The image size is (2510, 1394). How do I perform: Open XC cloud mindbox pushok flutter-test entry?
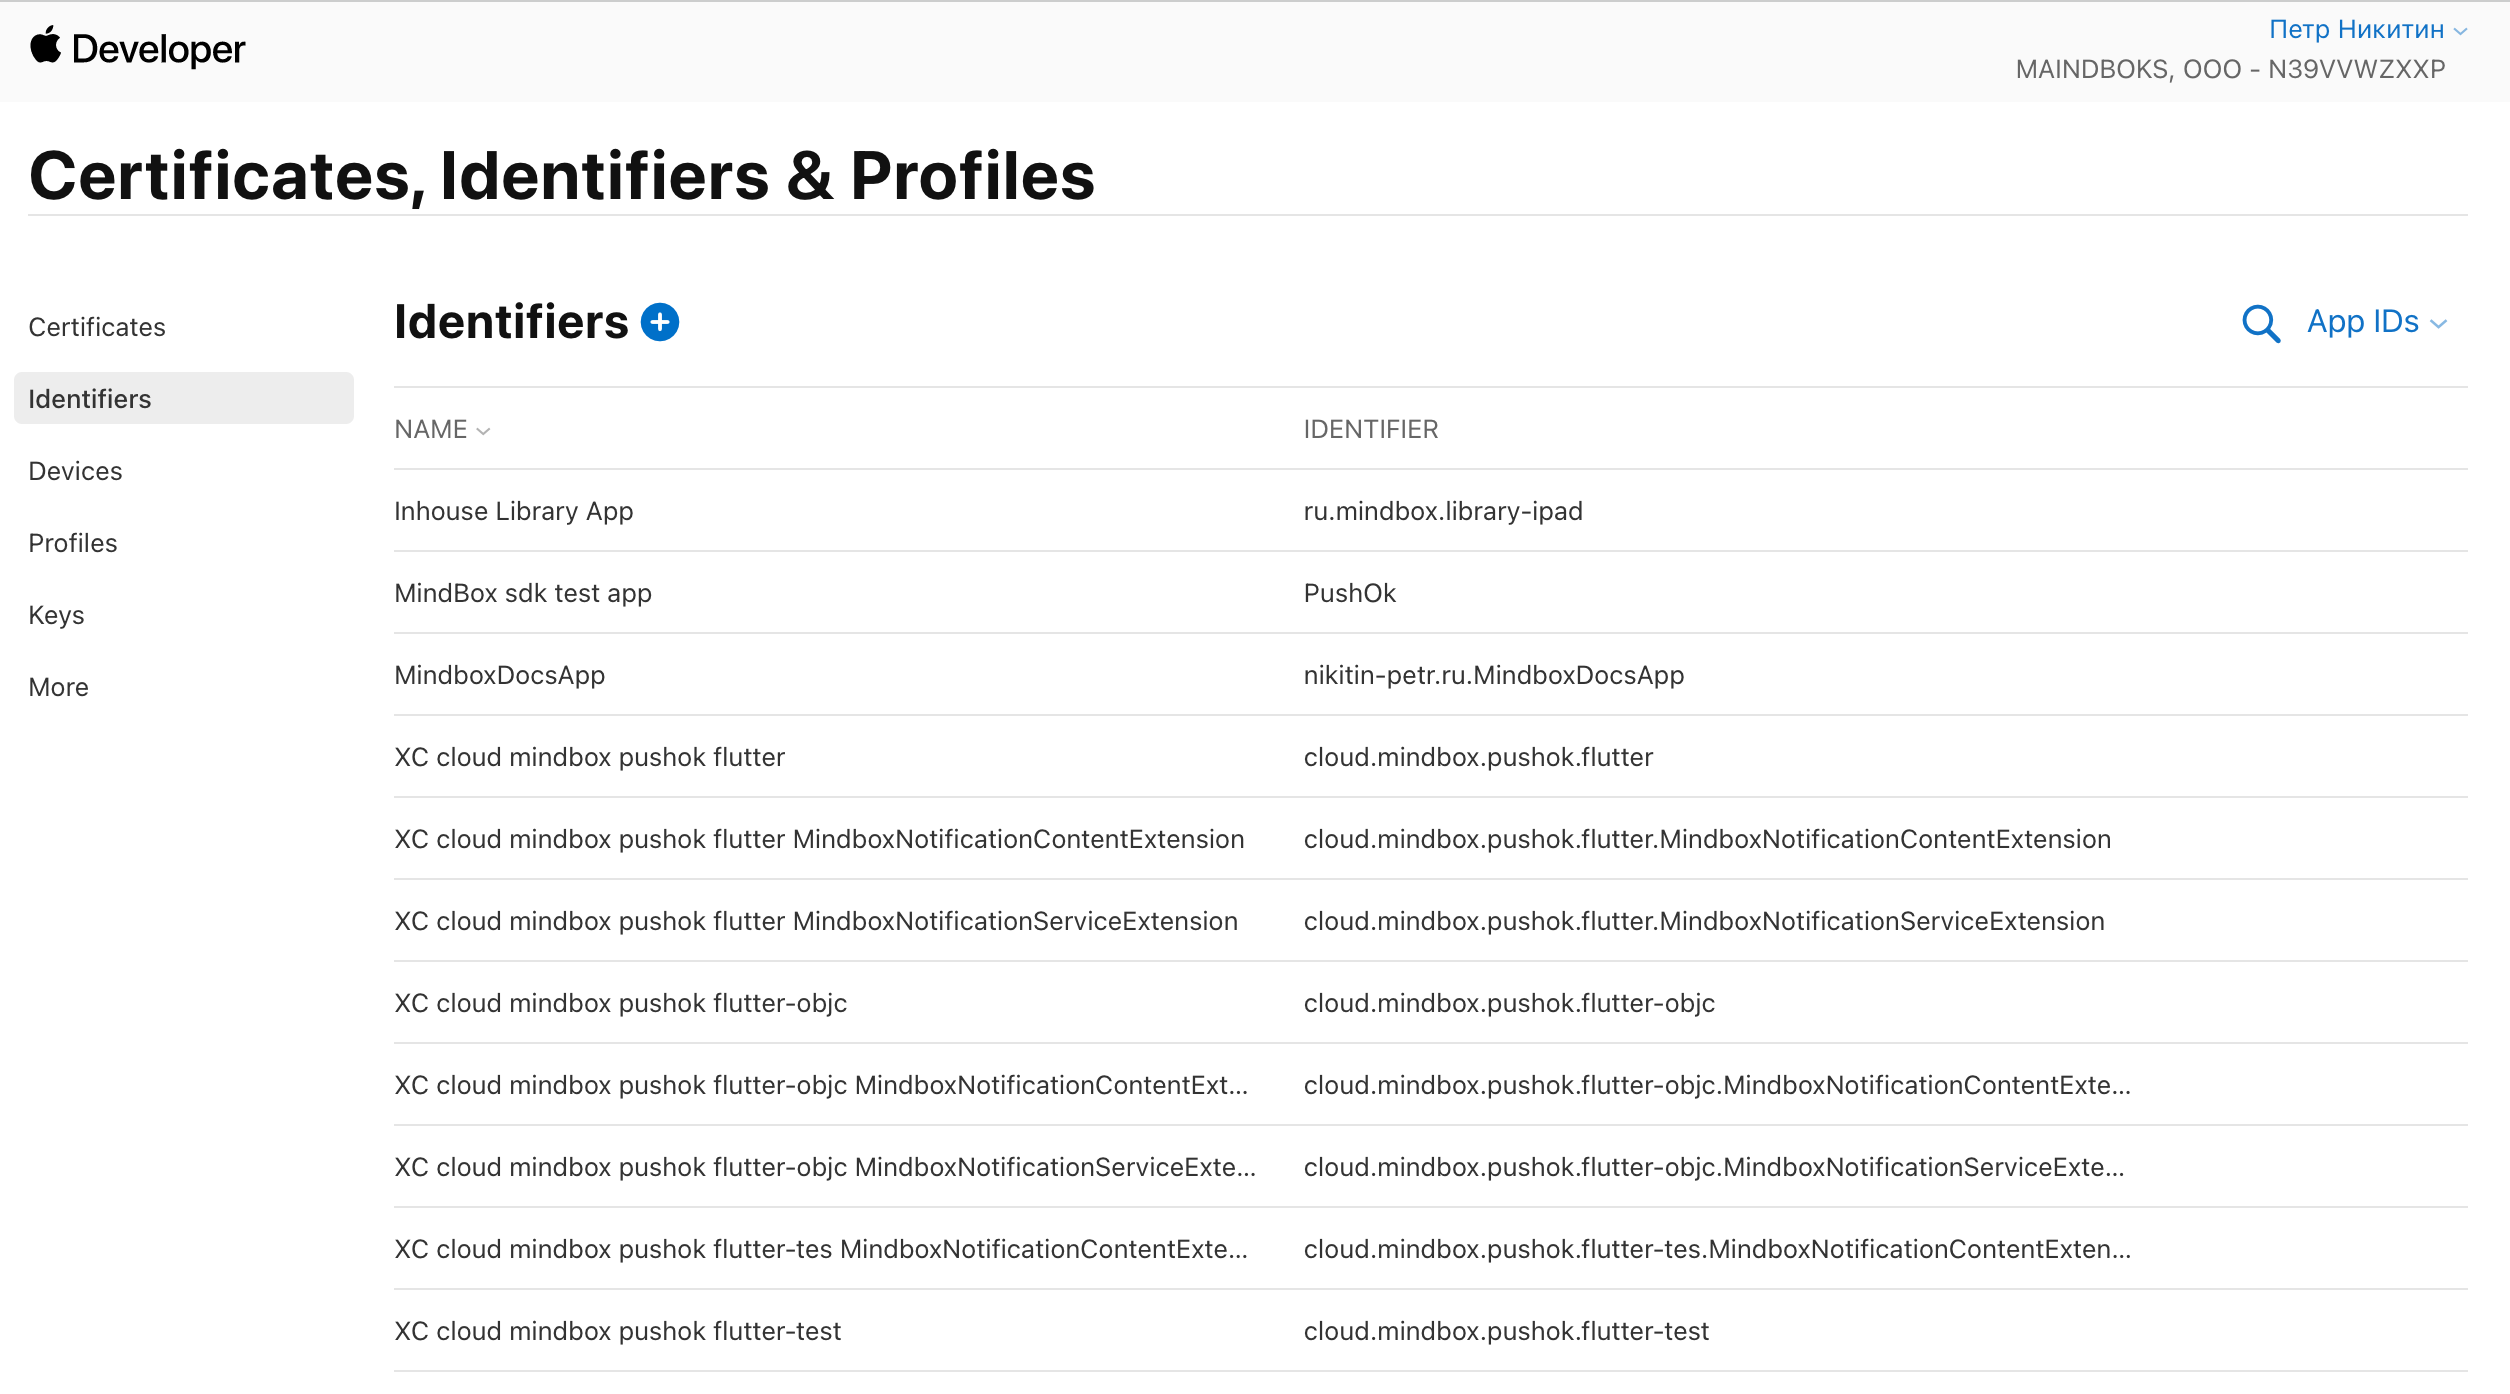(618, 1331)
